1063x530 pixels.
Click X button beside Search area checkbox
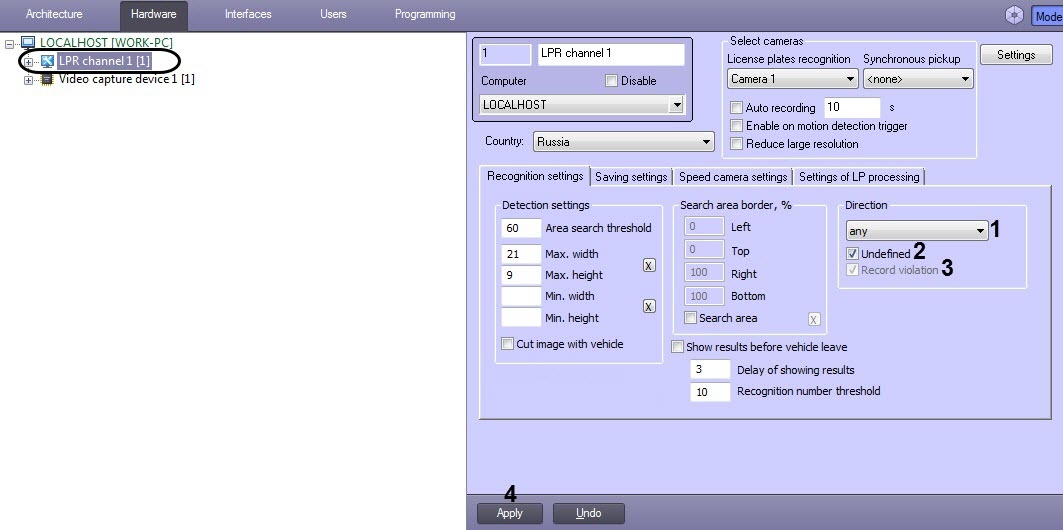pyautogui.click(x=814, y=319)
